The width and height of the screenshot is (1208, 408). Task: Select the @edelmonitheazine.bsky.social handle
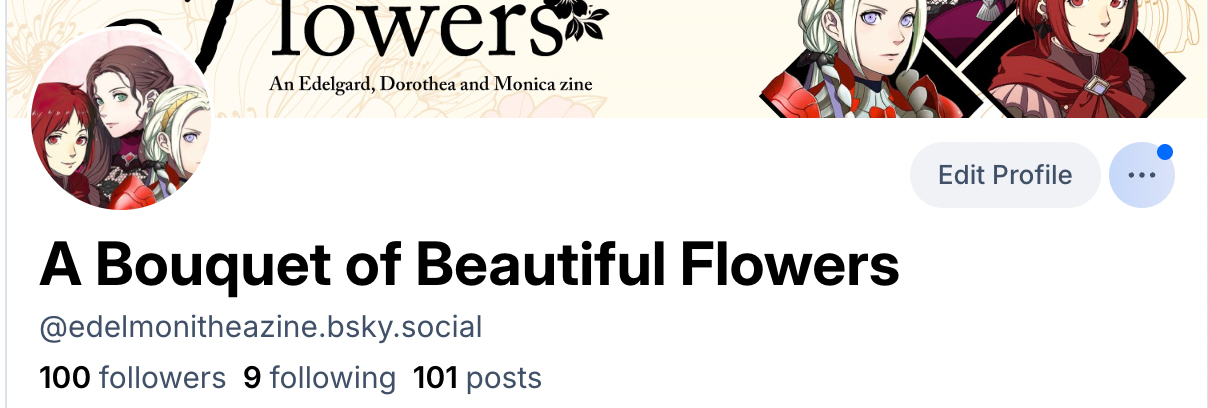[260, 327]
